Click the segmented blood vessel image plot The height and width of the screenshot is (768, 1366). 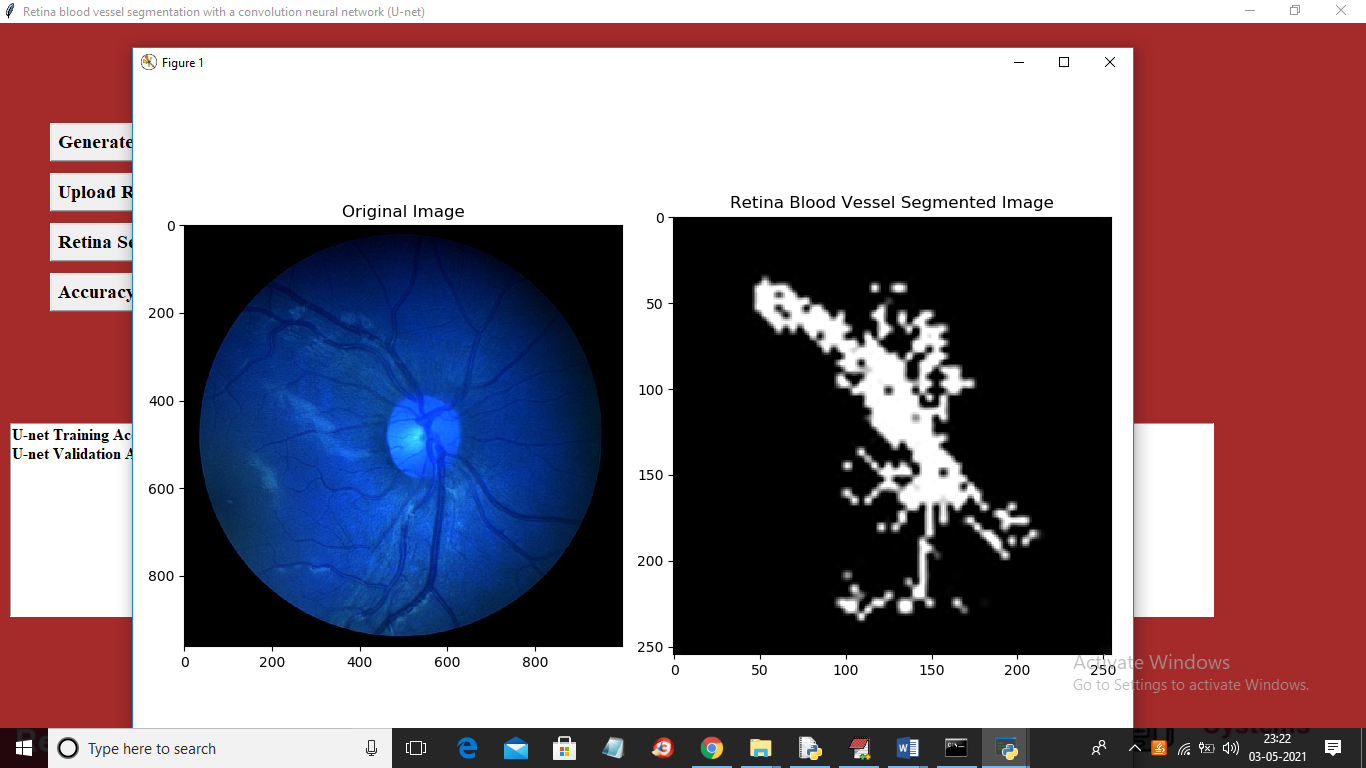tap(892, 436)
